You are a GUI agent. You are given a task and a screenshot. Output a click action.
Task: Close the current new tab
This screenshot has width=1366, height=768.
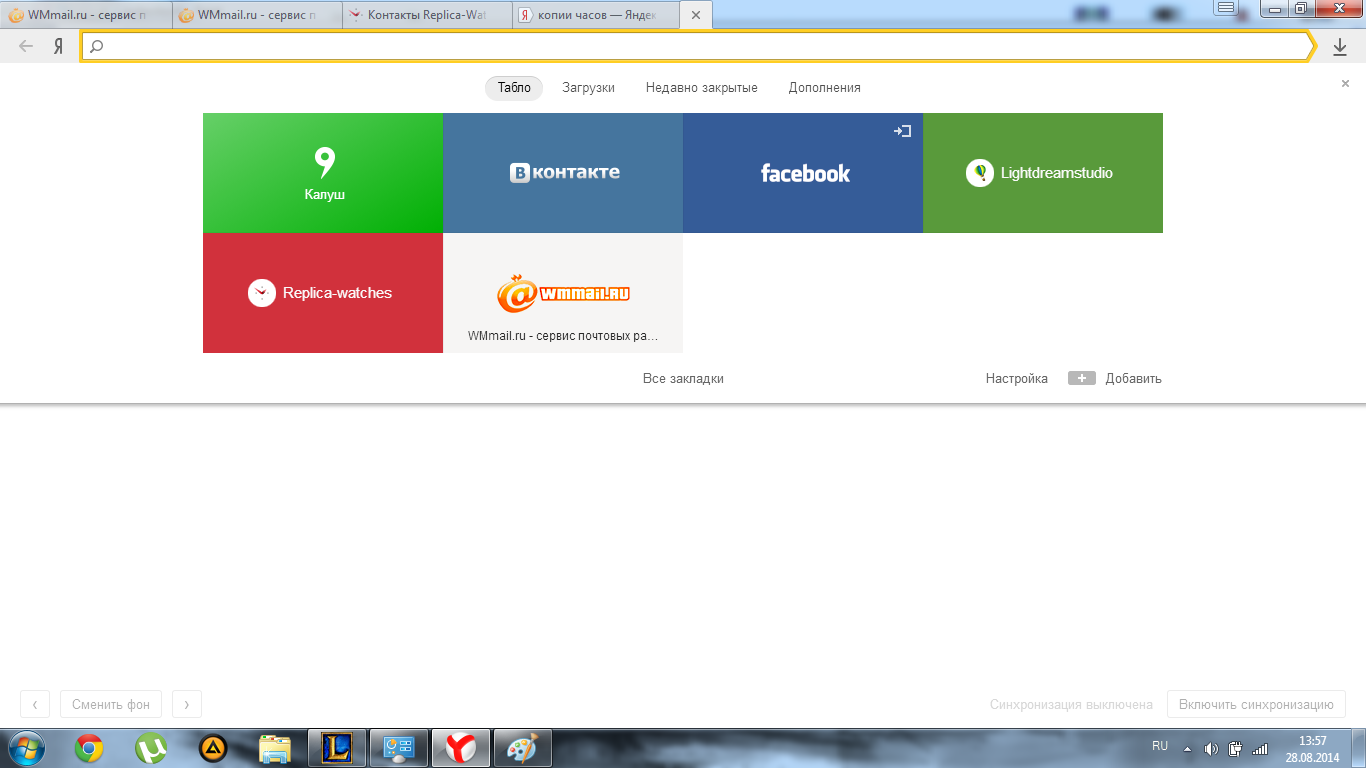pyautogui.click(x=696, y=15)
